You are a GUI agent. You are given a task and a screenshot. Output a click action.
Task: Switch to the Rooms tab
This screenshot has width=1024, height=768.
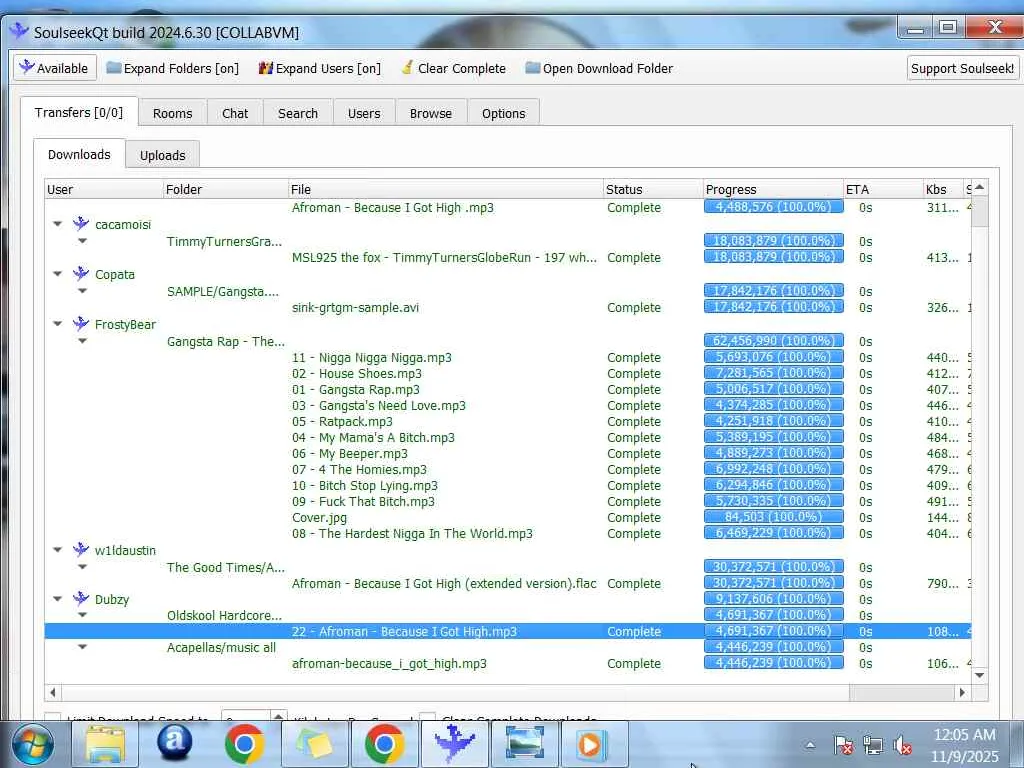172,113
